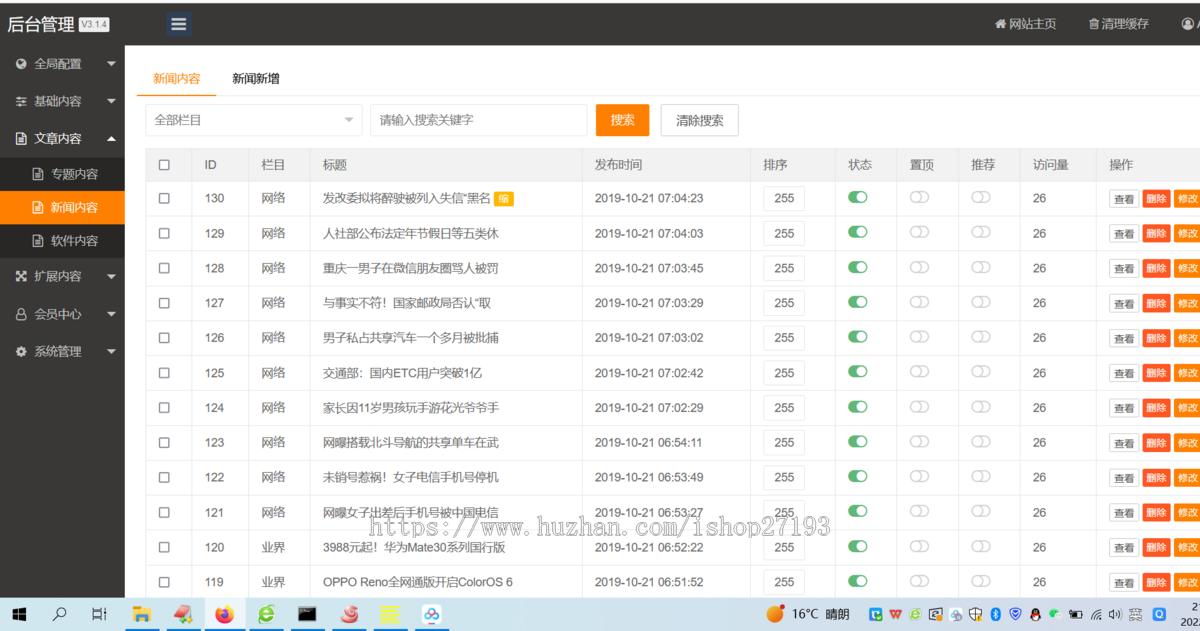Click title 人社部公布法定年节假日等五类休
The image size is (1200, 631).
411,233
